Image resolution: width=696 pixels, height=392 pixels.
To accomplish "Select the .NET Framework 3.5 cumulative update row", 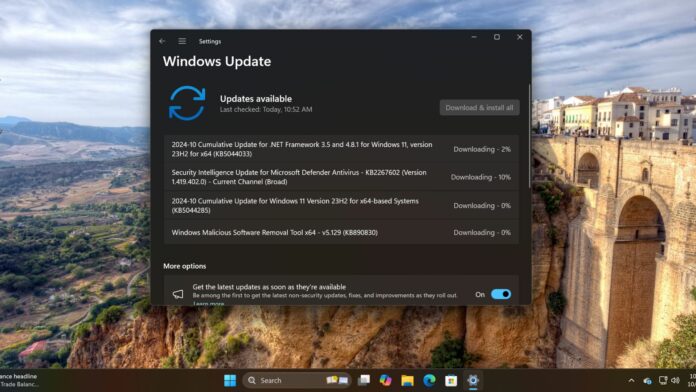I will tap(341, 149).
